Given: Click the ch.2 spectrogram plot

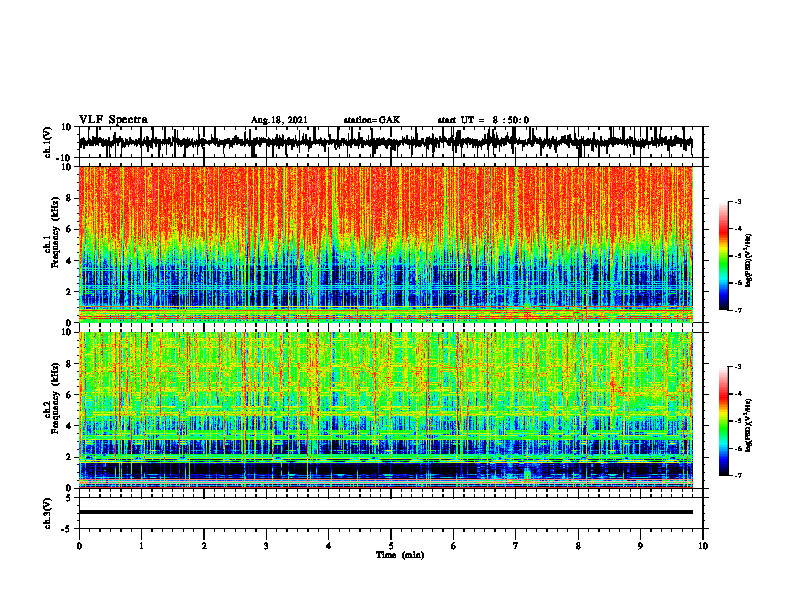Looking at the screenshot, I should tap(386, 410).
